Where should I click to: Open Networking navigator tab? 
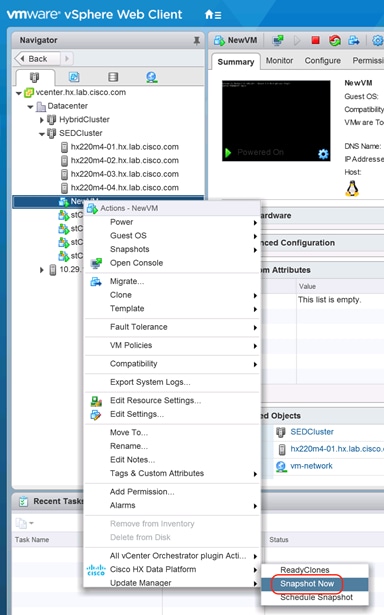(151, 77)
